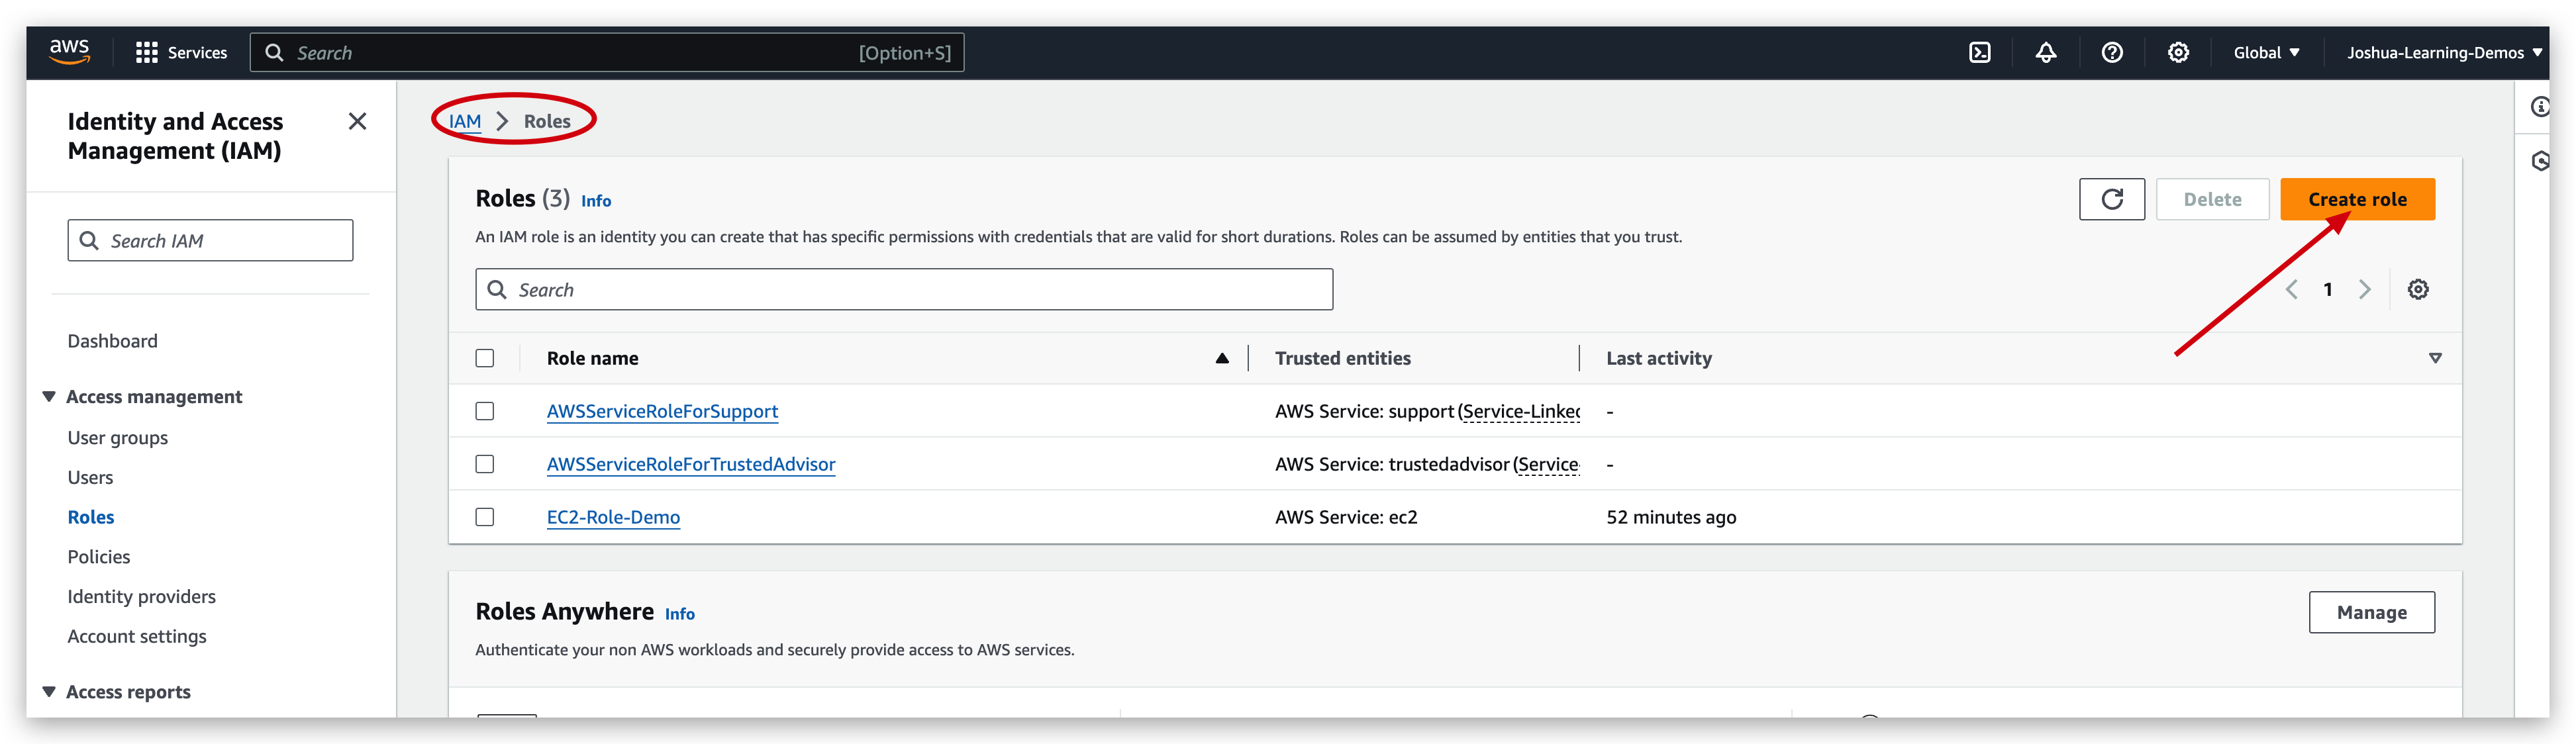Toggle the select-all roles checkbox
The width and height of the screenshot is (2576, 744).
tap(485, 358)
